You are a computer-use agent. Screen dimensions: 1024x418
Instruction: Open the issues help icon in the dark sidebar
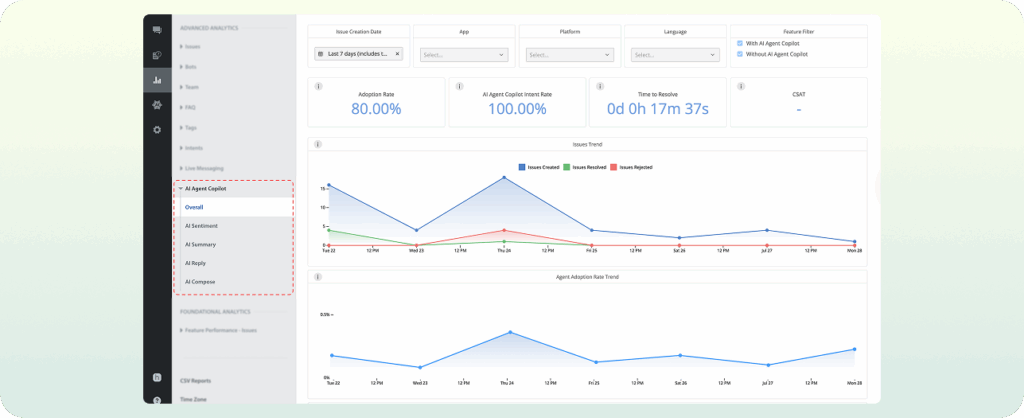157,56
